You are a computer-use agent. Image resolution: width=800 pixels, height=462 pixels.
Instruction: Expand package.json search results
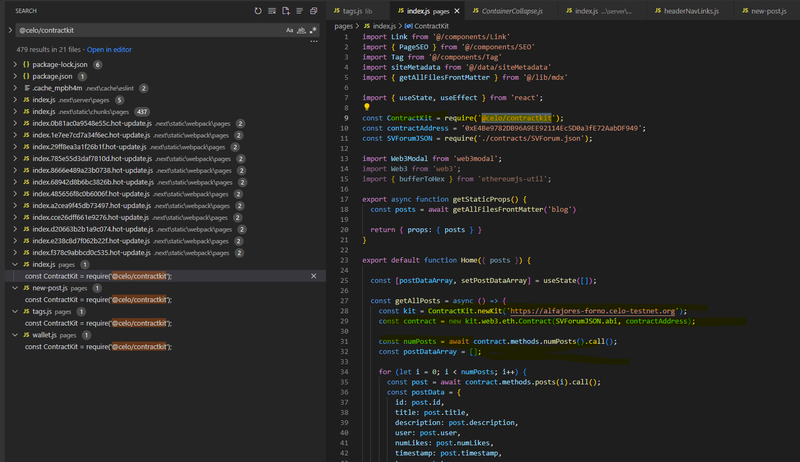[15, 76]
